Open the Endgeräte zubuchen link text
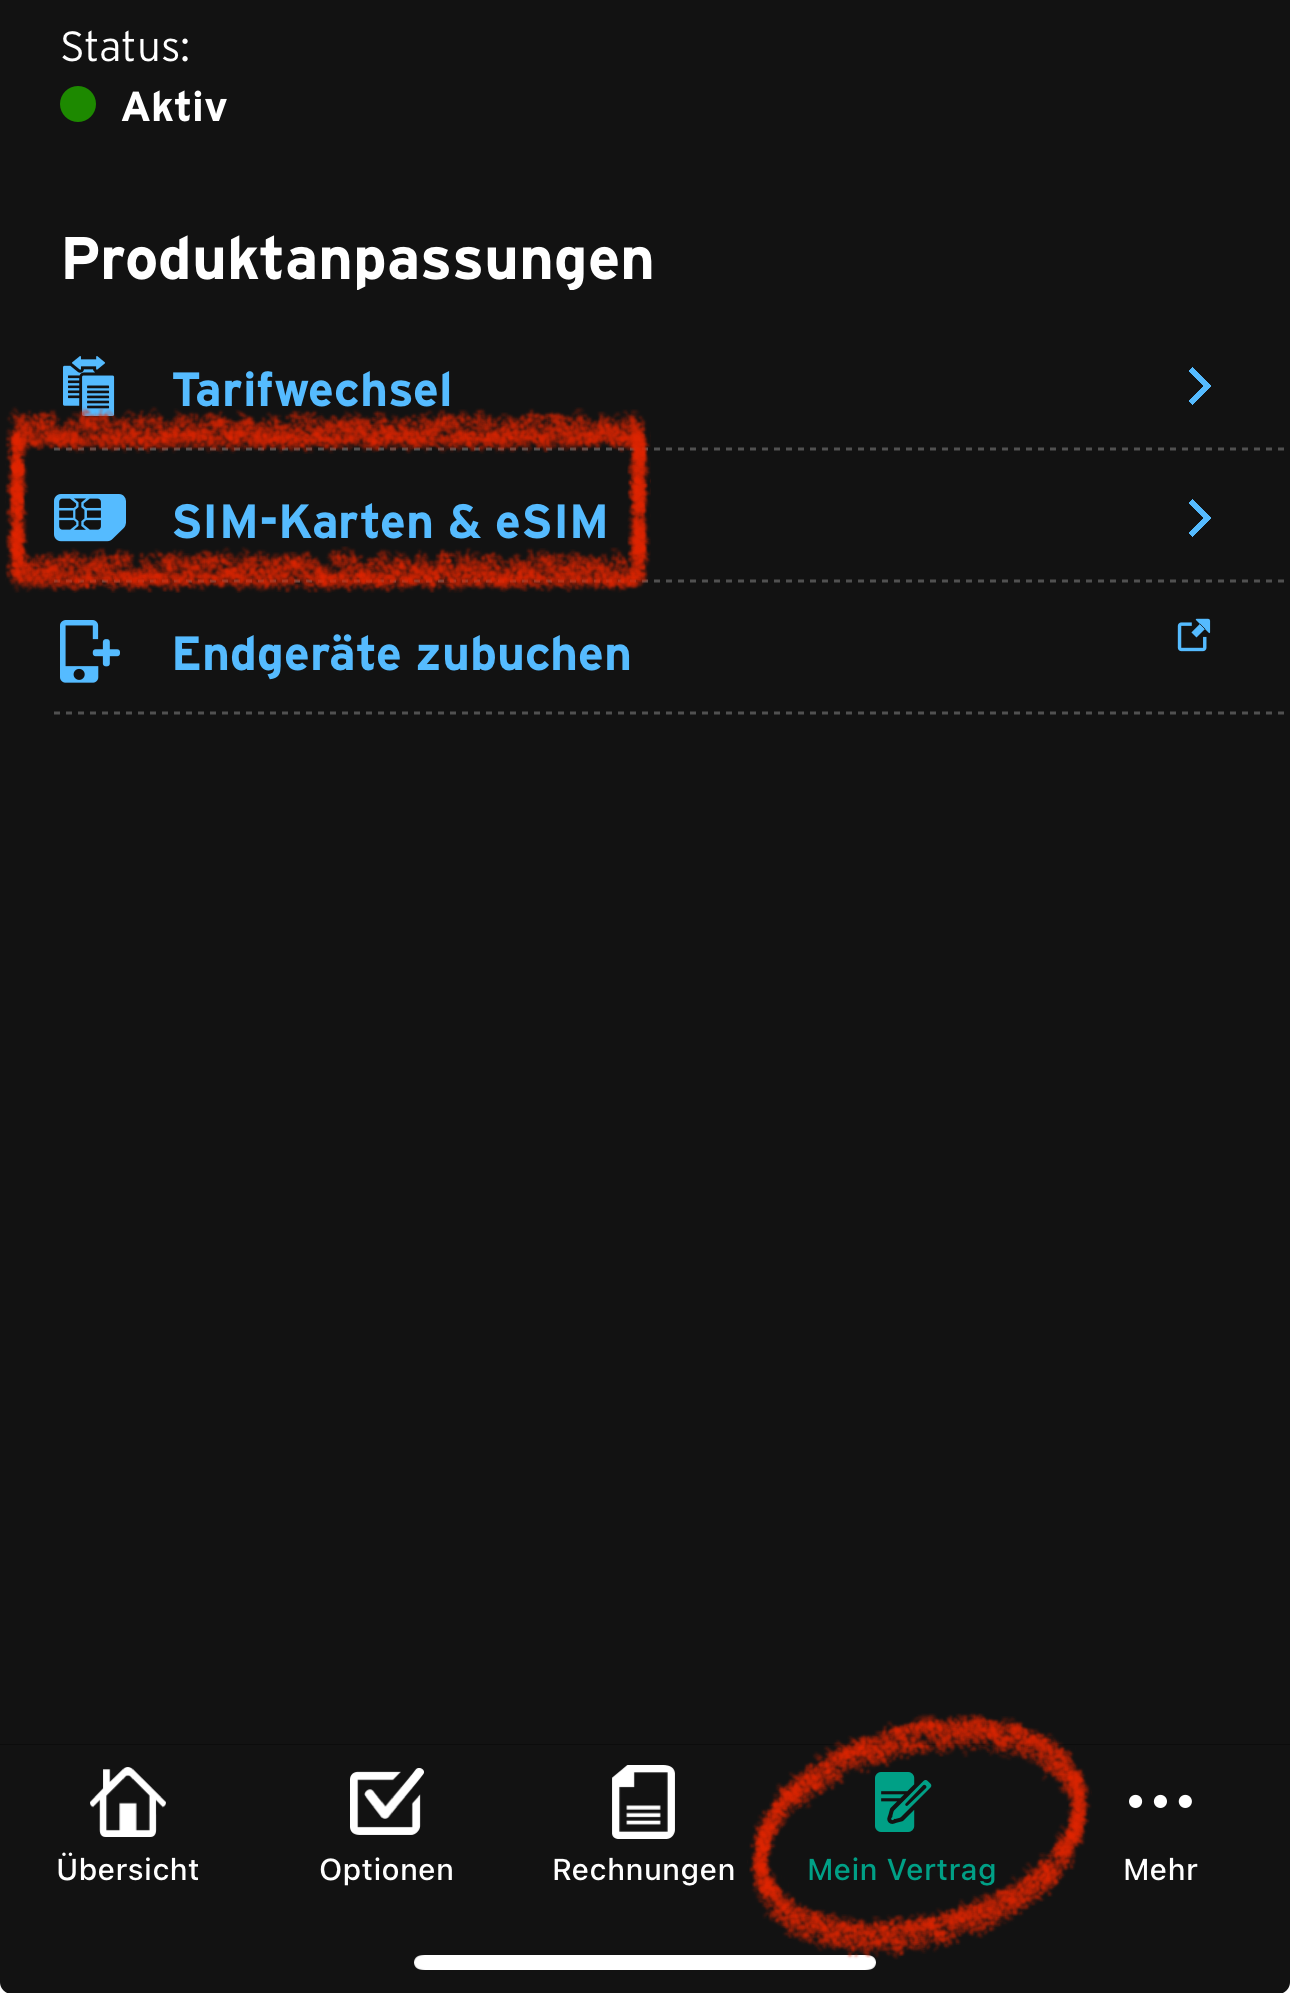 (x=402, y=654)
